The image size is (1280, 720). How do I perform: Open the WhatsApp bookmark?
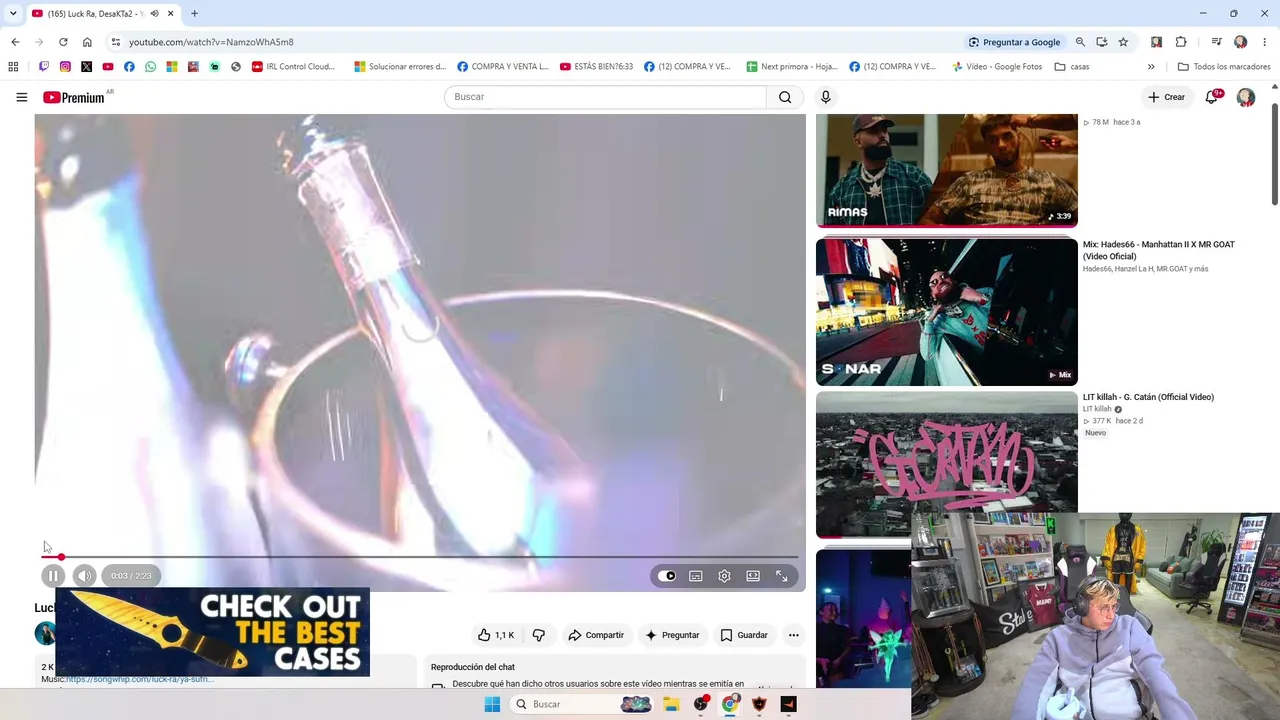click(150, 67)
